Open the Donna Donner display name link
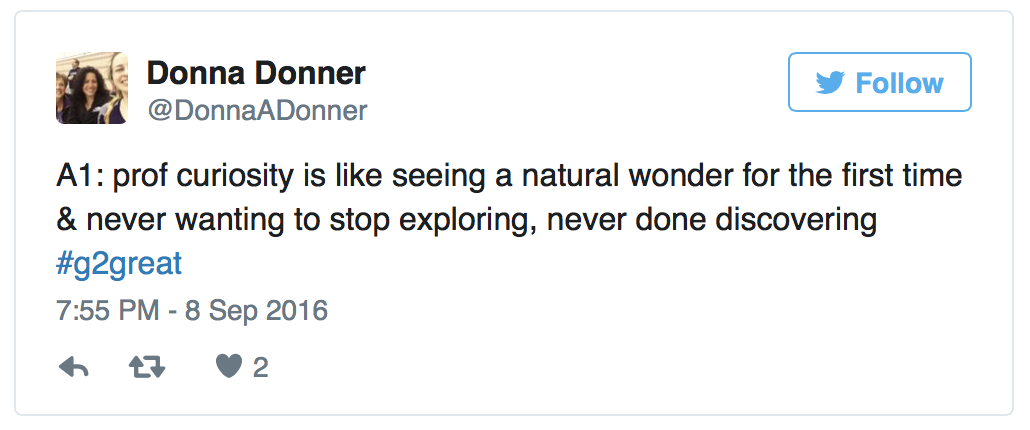The image size is (1030, 430). 256,73
